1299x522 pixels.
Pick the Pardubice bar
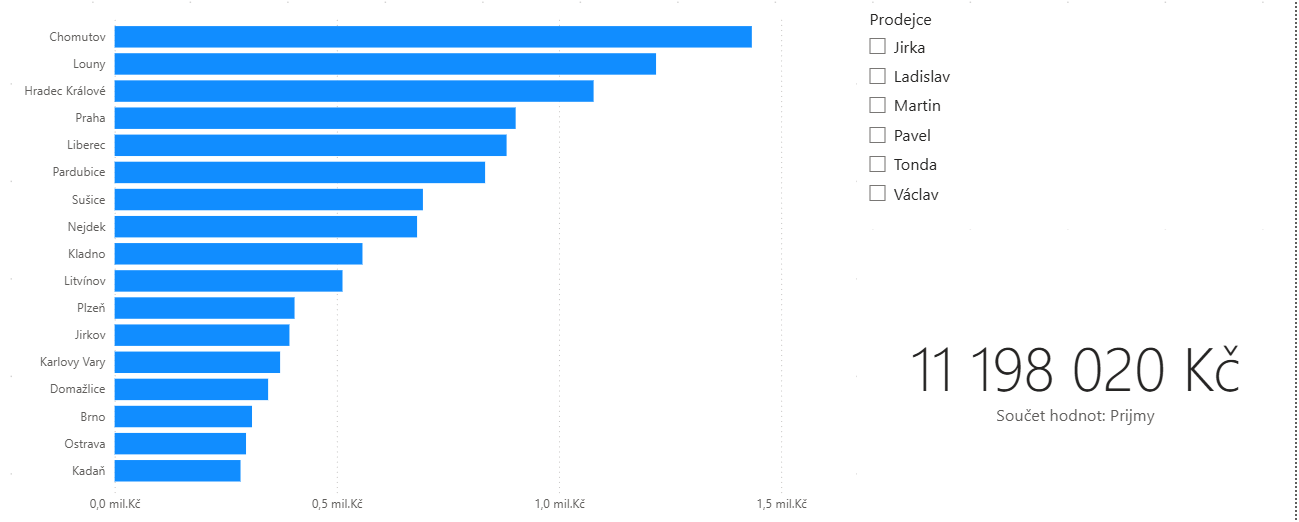pyautogui.click(x=299, y=172)
